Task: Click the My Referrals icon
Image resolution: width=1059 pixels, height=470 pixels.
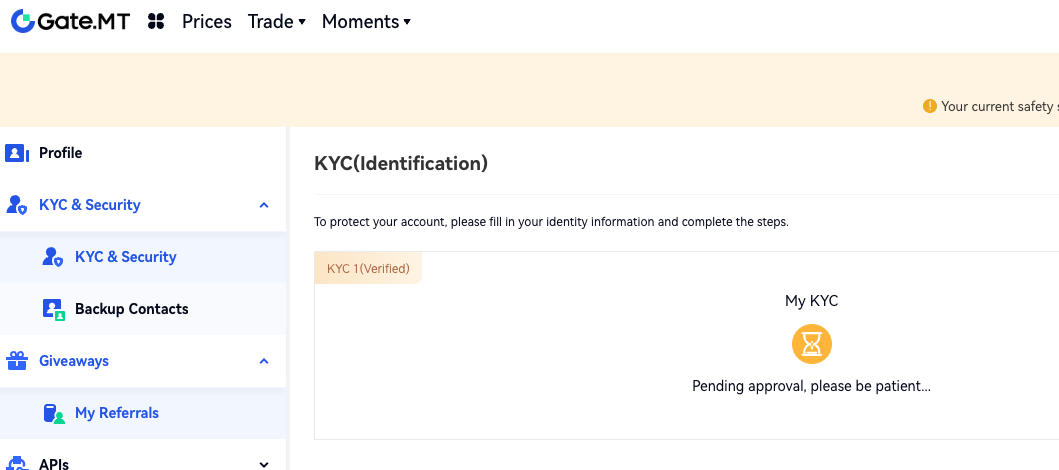Action: coord(53,413)
